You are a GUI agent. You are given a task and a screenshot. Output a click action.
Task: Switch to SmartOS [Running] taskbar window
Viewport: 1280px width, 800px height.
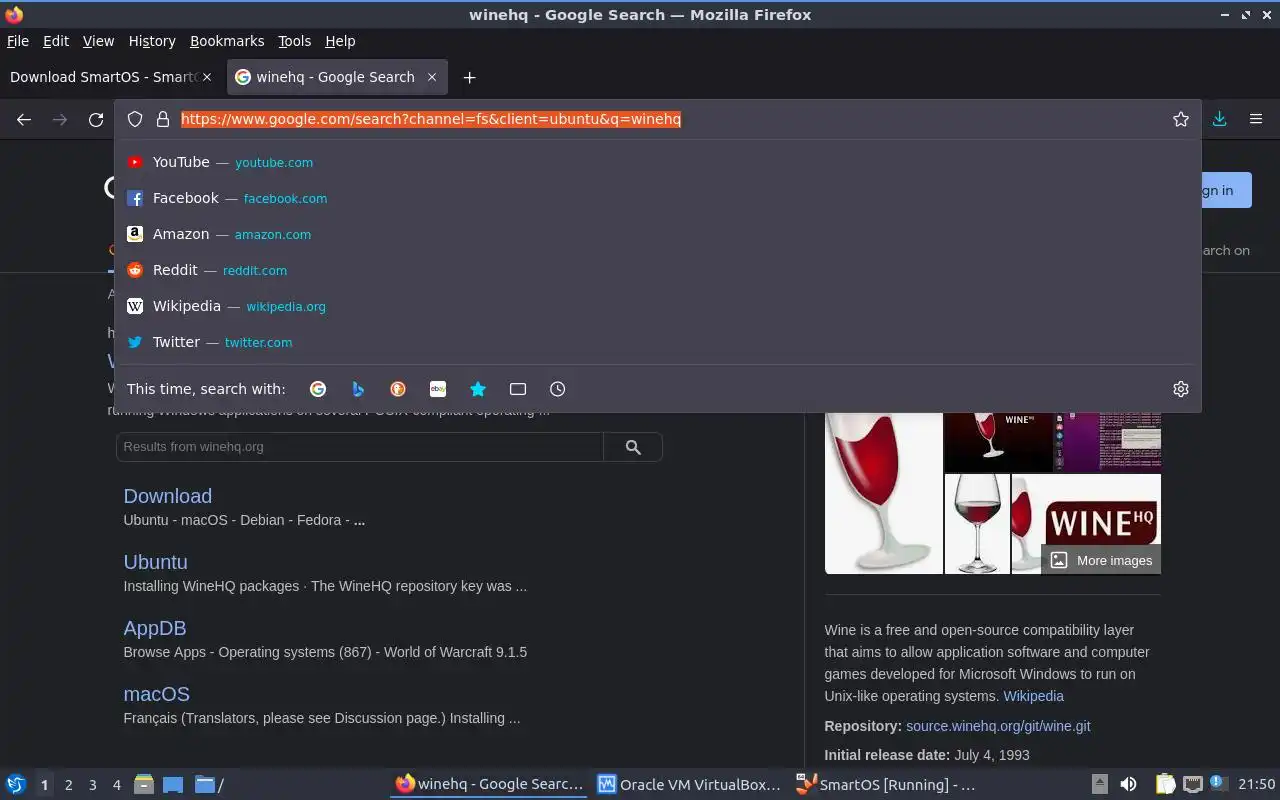point(886,784)
